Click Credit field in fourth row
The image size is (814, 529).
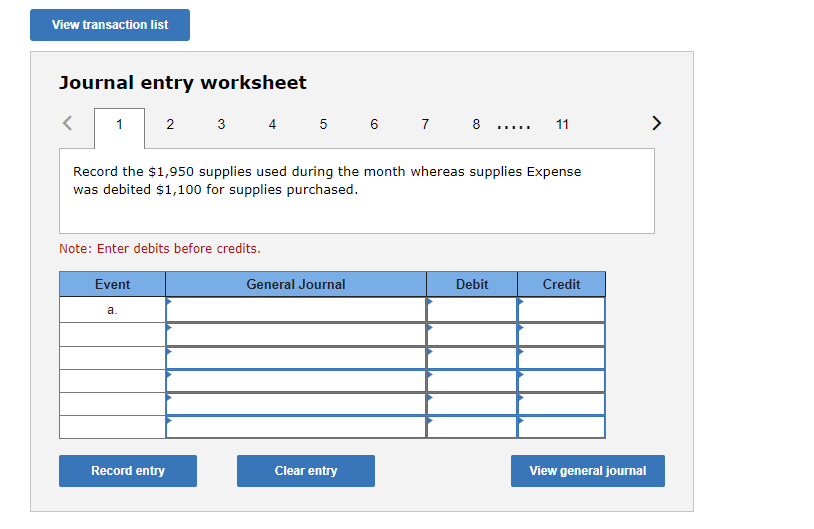(561, 381)
